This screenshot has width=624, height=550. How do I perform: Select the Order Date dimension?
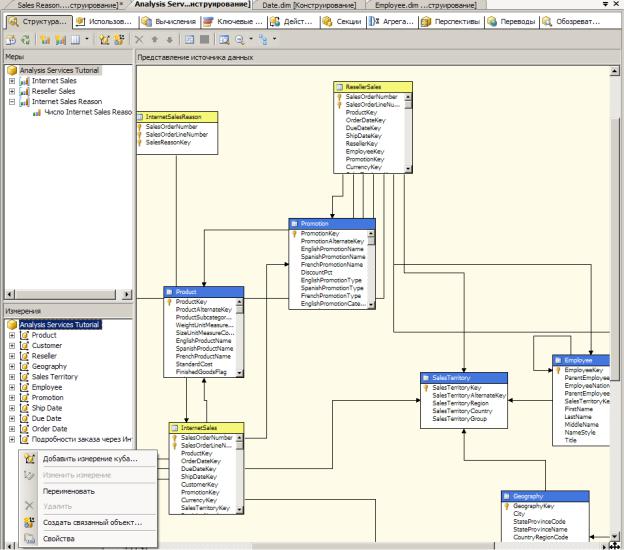(49, 429)
